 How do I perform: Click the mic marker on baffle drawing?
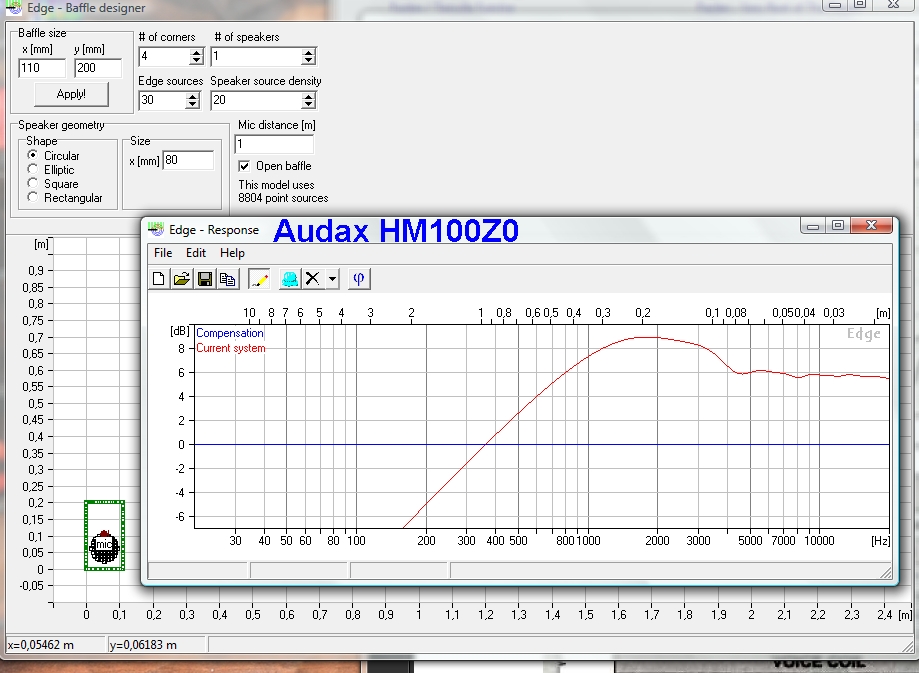point(103,545)
